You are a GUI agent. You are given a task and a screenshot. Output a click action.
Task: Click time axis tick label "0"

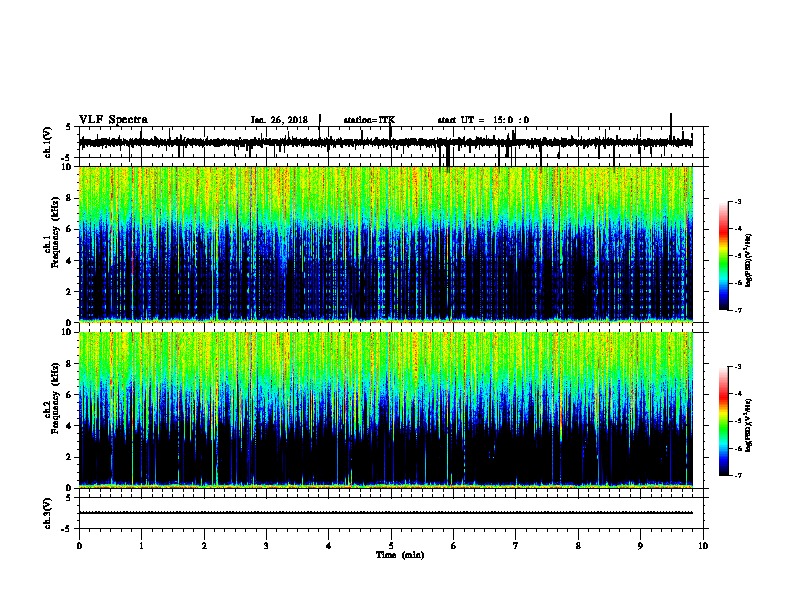(79, 546)
